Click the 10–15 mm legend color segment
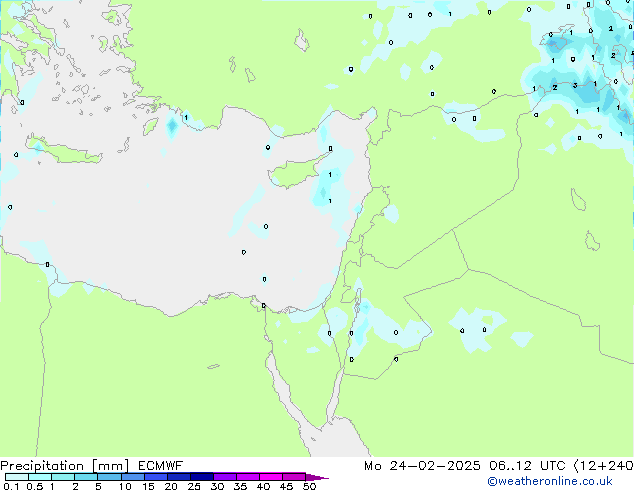The height and width of the screenshot is (490, 634). point(132,477)
